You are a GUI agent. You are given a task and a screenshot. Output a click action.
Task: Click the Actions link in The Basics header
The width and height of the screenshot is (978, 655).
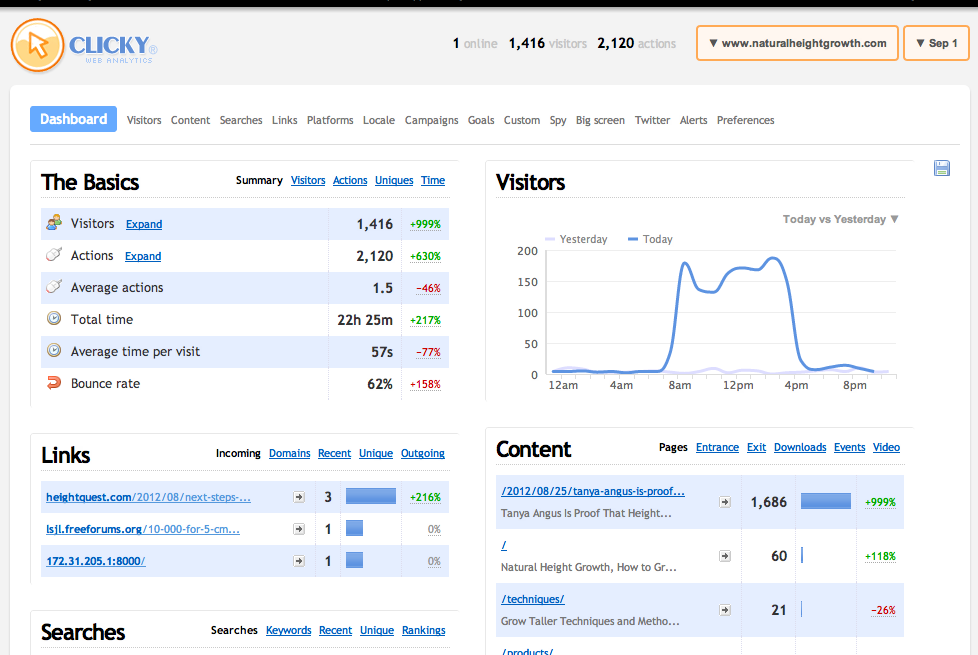click(350, 180)
